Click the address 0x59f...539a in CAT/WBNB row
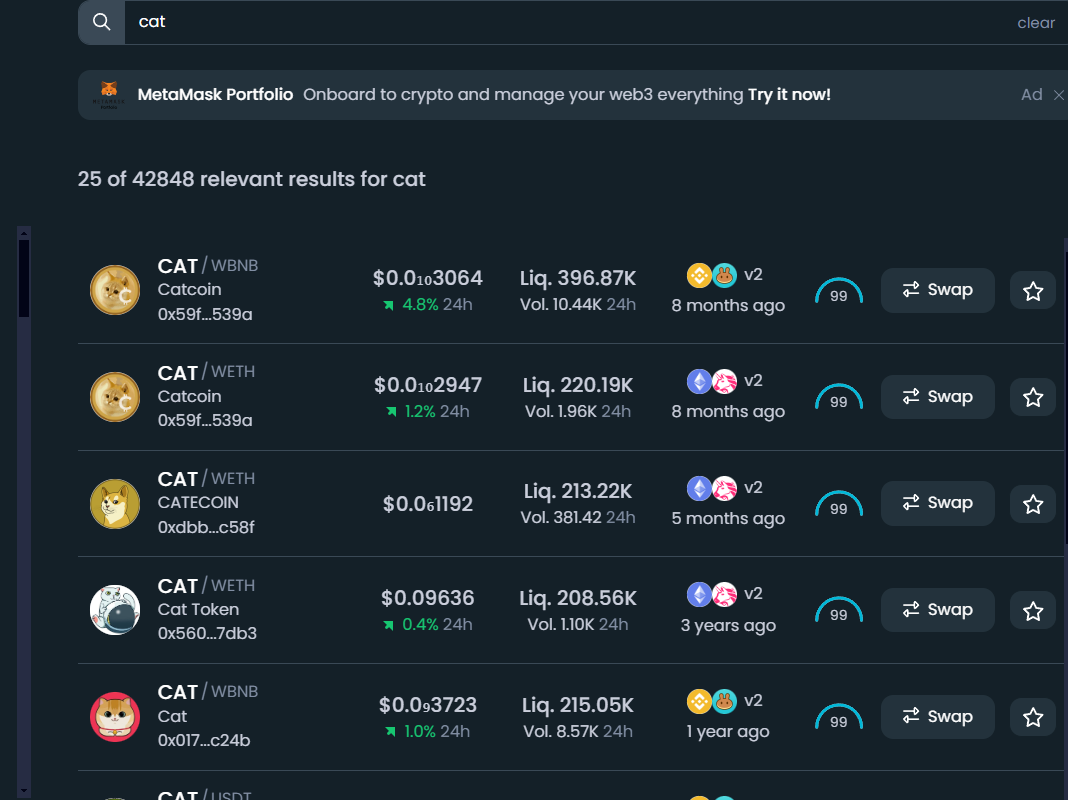 (205, 315)
